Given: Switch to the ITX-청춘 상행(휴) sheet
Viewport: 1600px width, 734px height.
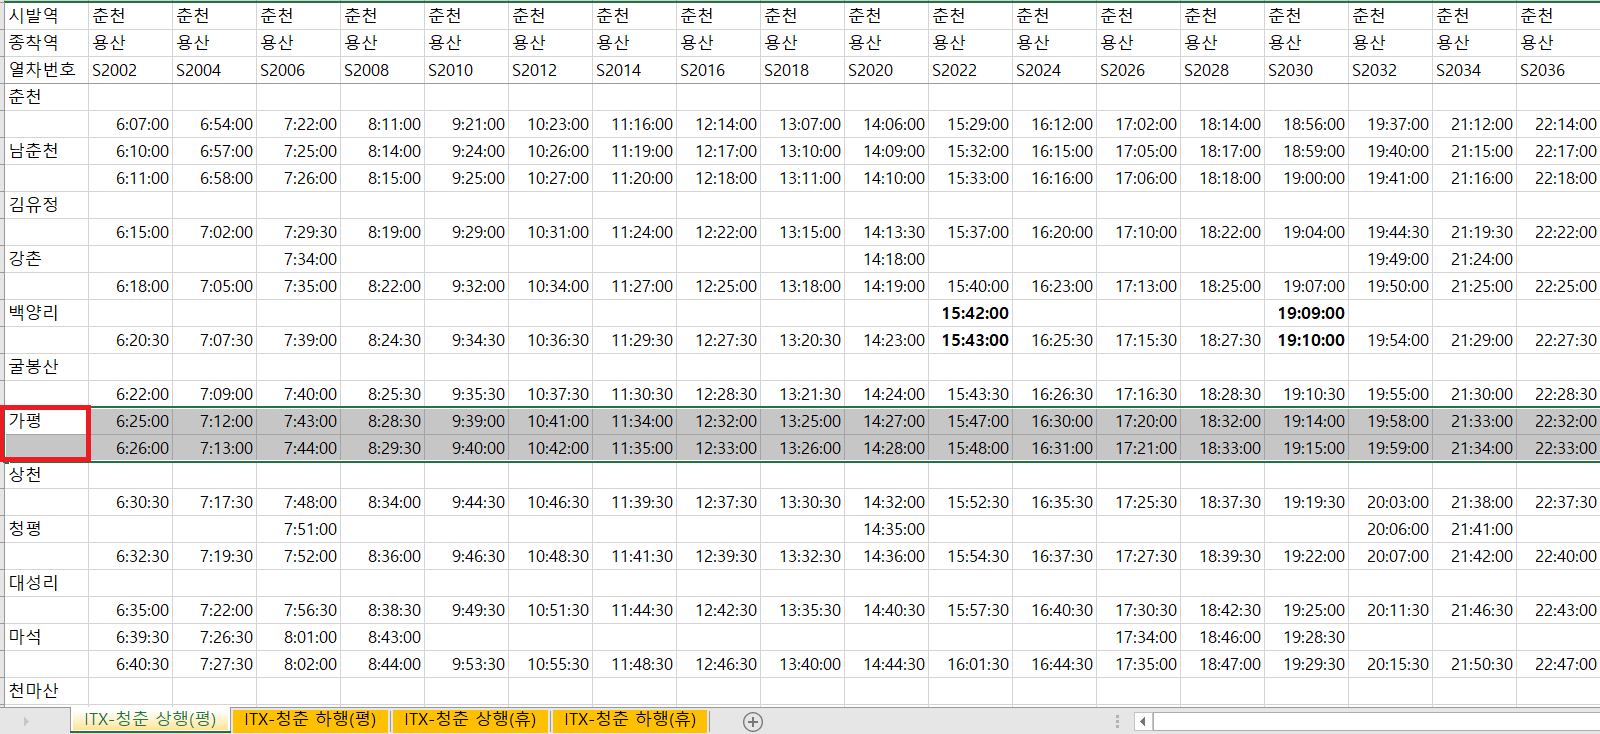Looking at the screenshot, I should point(470,720).
